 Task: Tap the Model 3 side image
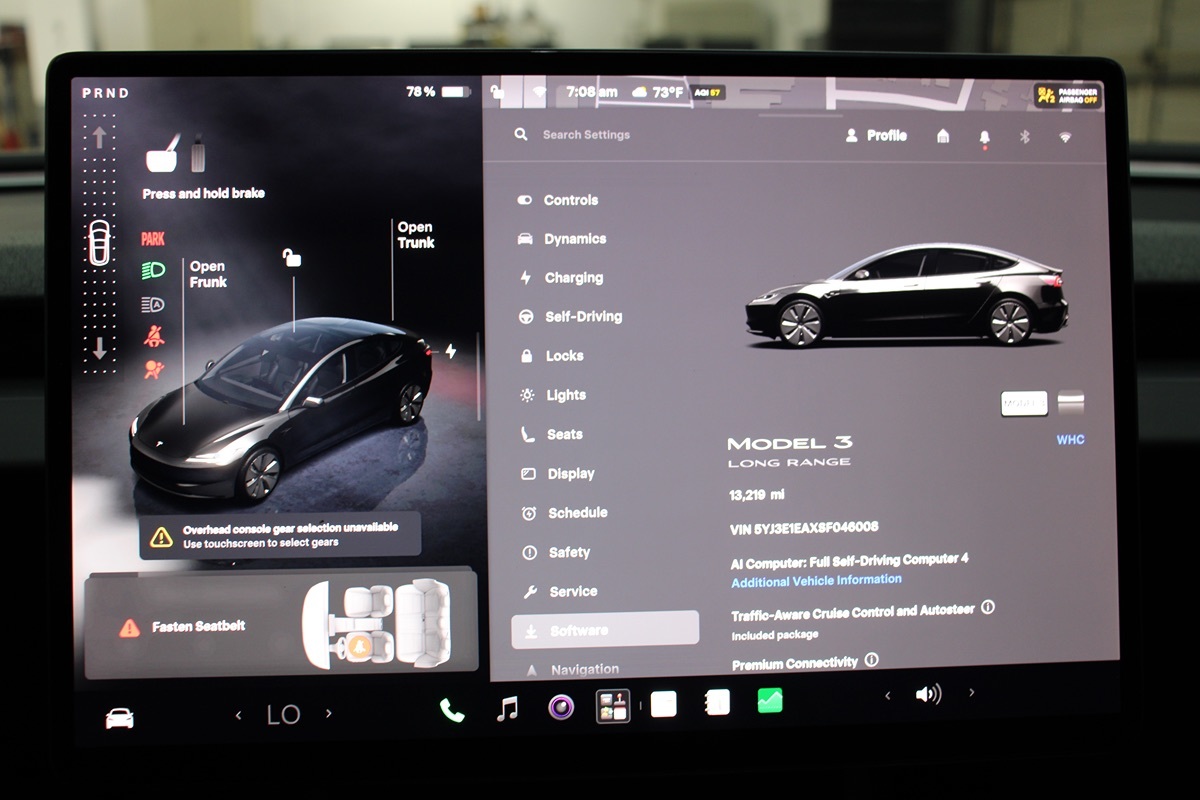[906, 295]
